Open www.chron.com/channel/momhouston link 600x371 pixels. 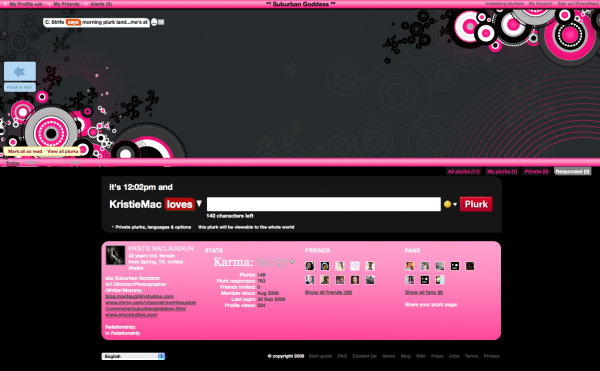pyautogui.click(x=150, y=303)
